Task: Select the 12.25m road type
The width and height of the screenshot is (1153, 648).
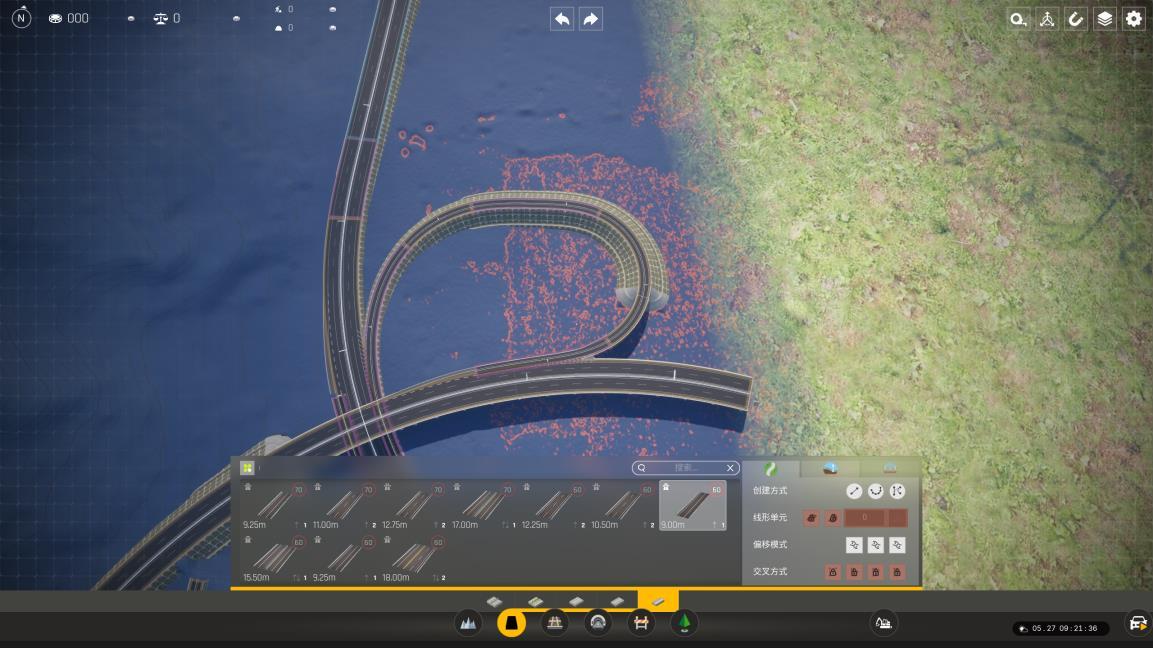Action: click(552, 505)
